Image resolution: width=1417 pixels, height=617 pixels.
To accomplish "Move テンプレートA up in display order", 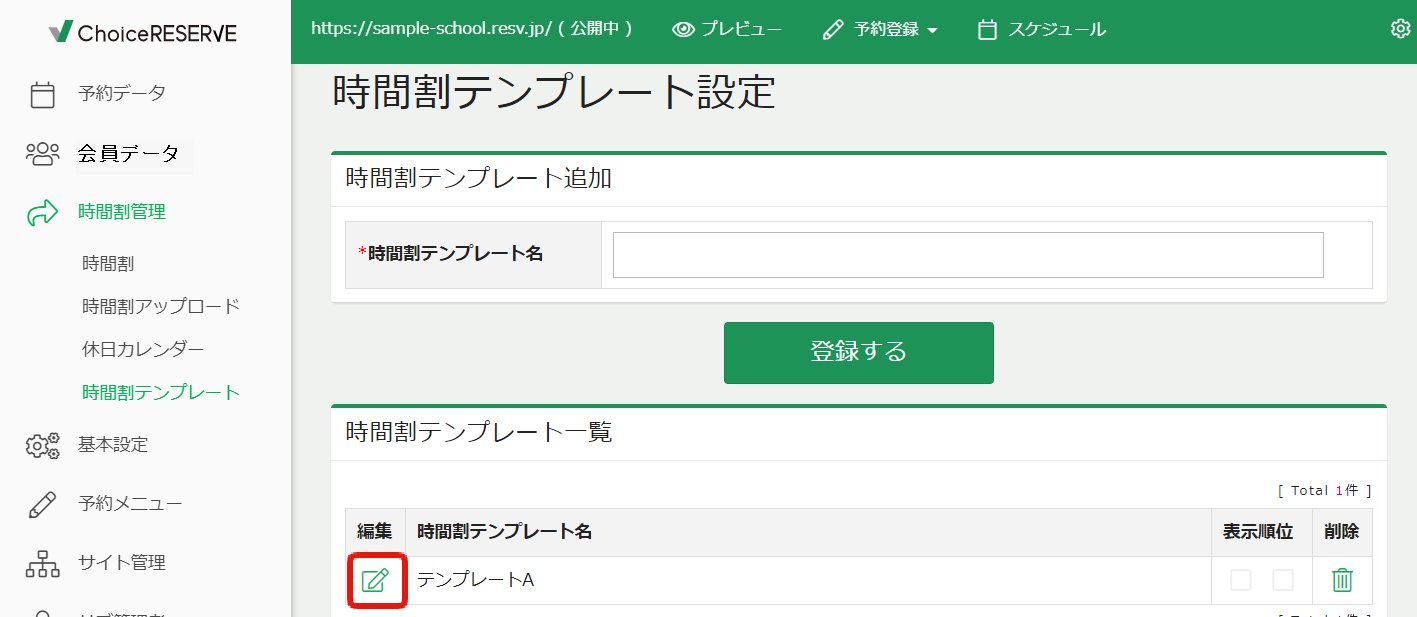I will click(x=1241, y=580).
